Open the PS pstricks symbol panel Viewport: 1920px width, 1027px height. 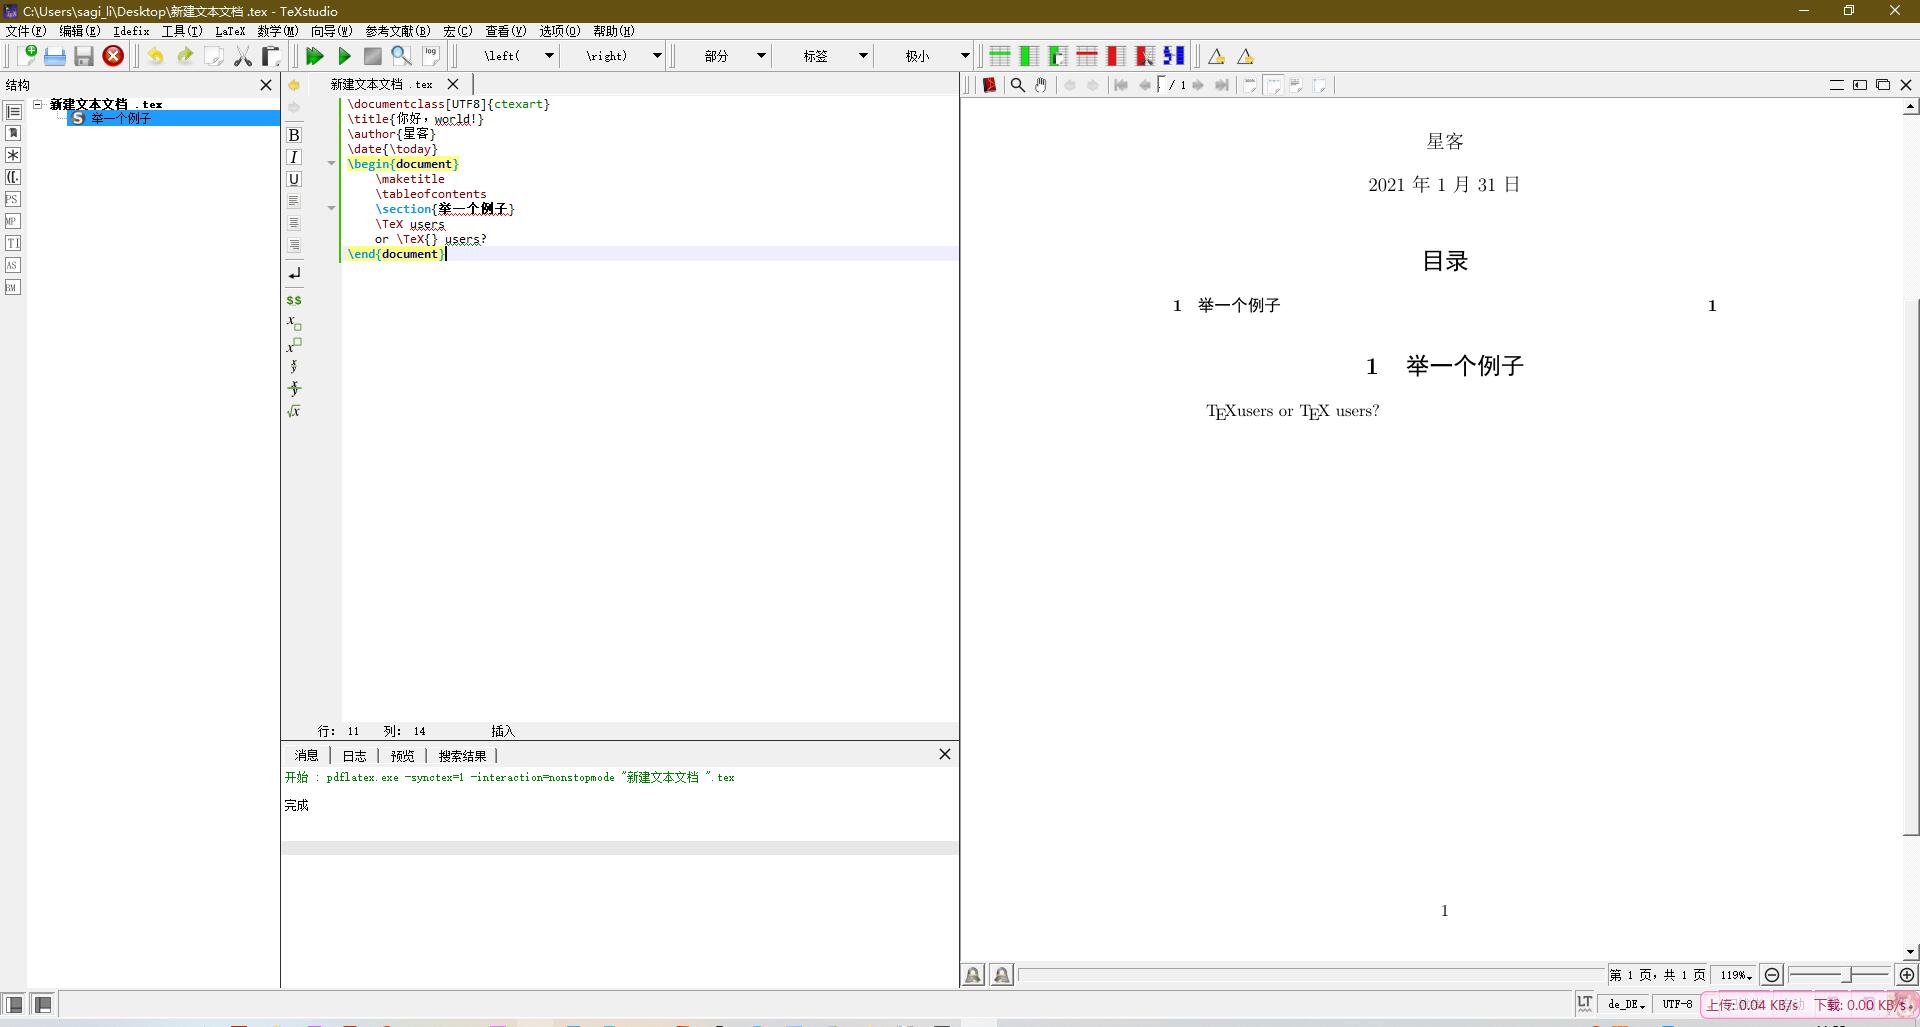click(13, 199)
